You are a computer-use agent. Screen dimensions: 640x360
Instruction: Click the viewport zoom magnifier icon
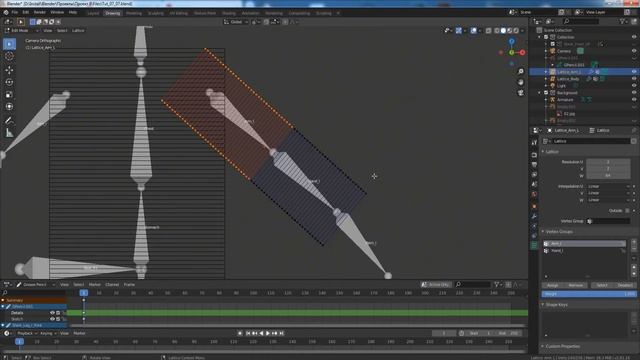pyautogui.click(x=520, y=71)
